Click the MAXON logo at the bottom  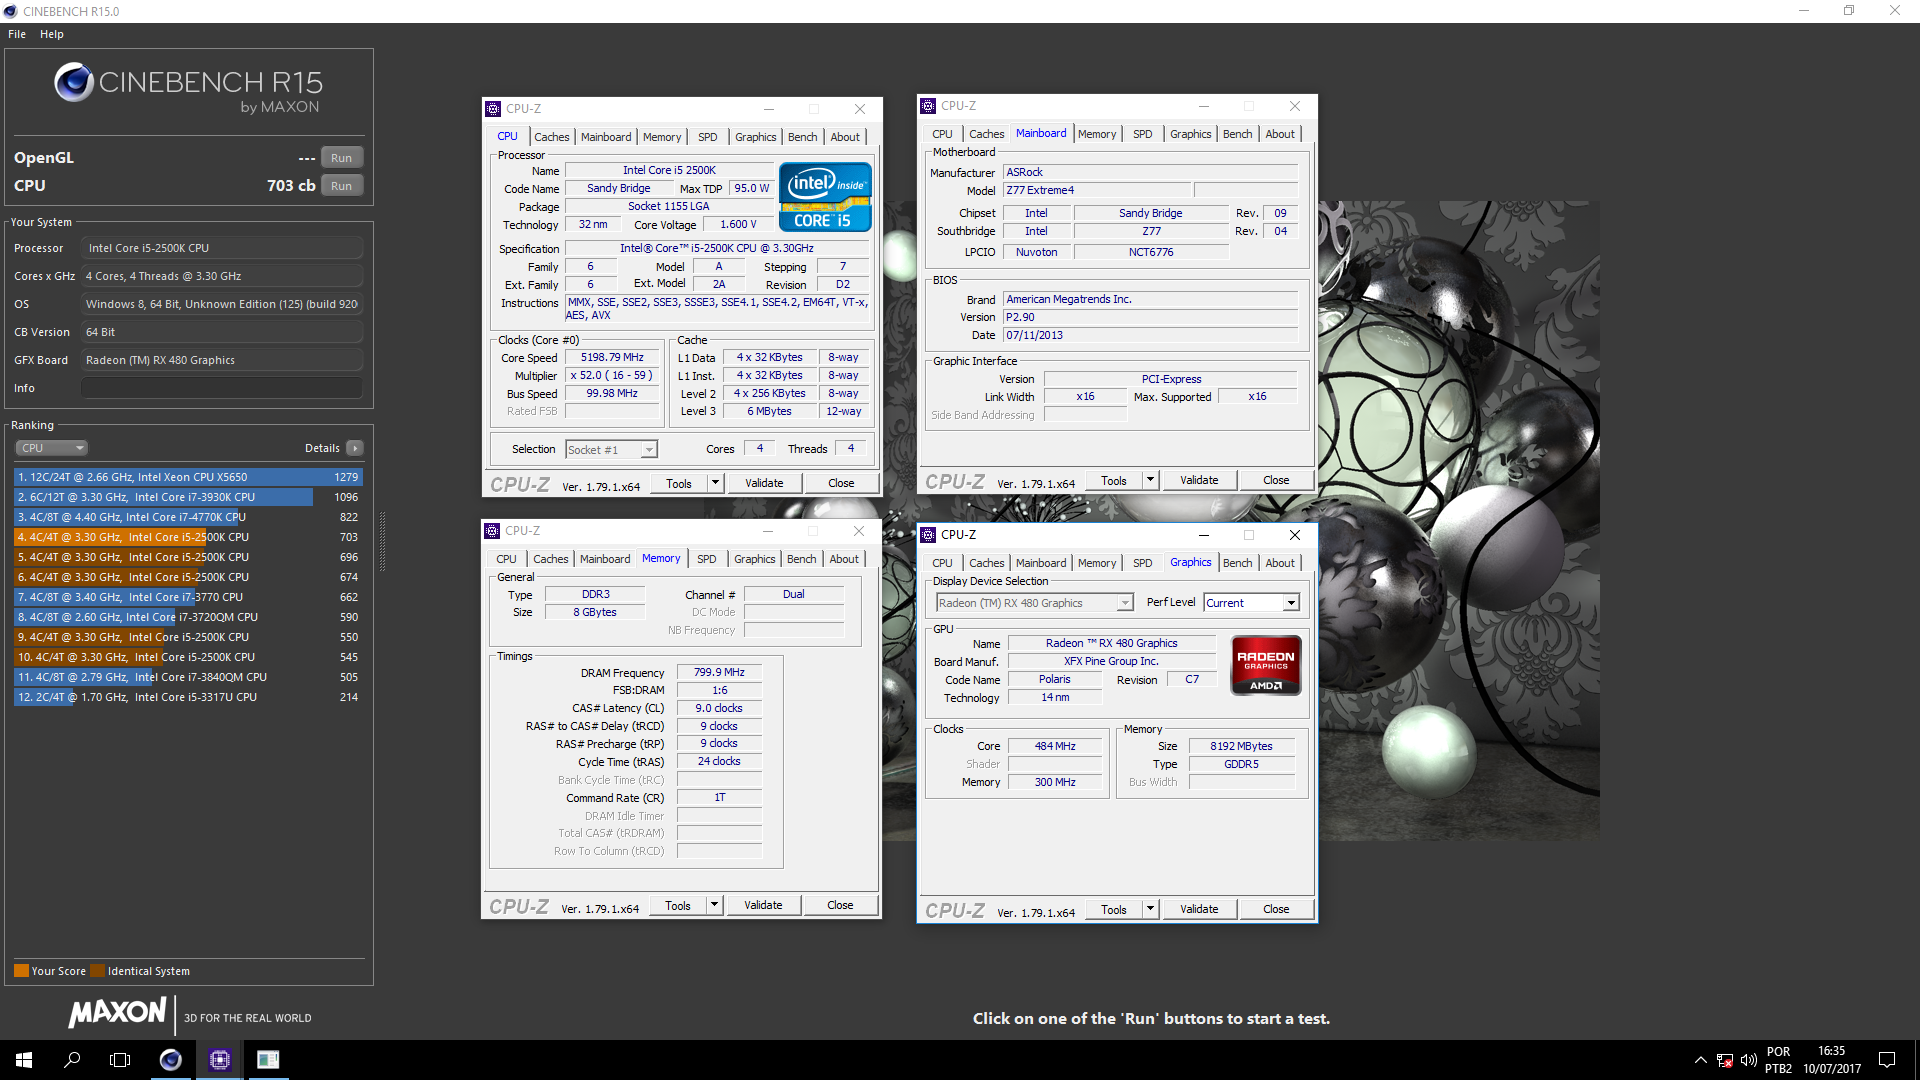(117, 1013)
